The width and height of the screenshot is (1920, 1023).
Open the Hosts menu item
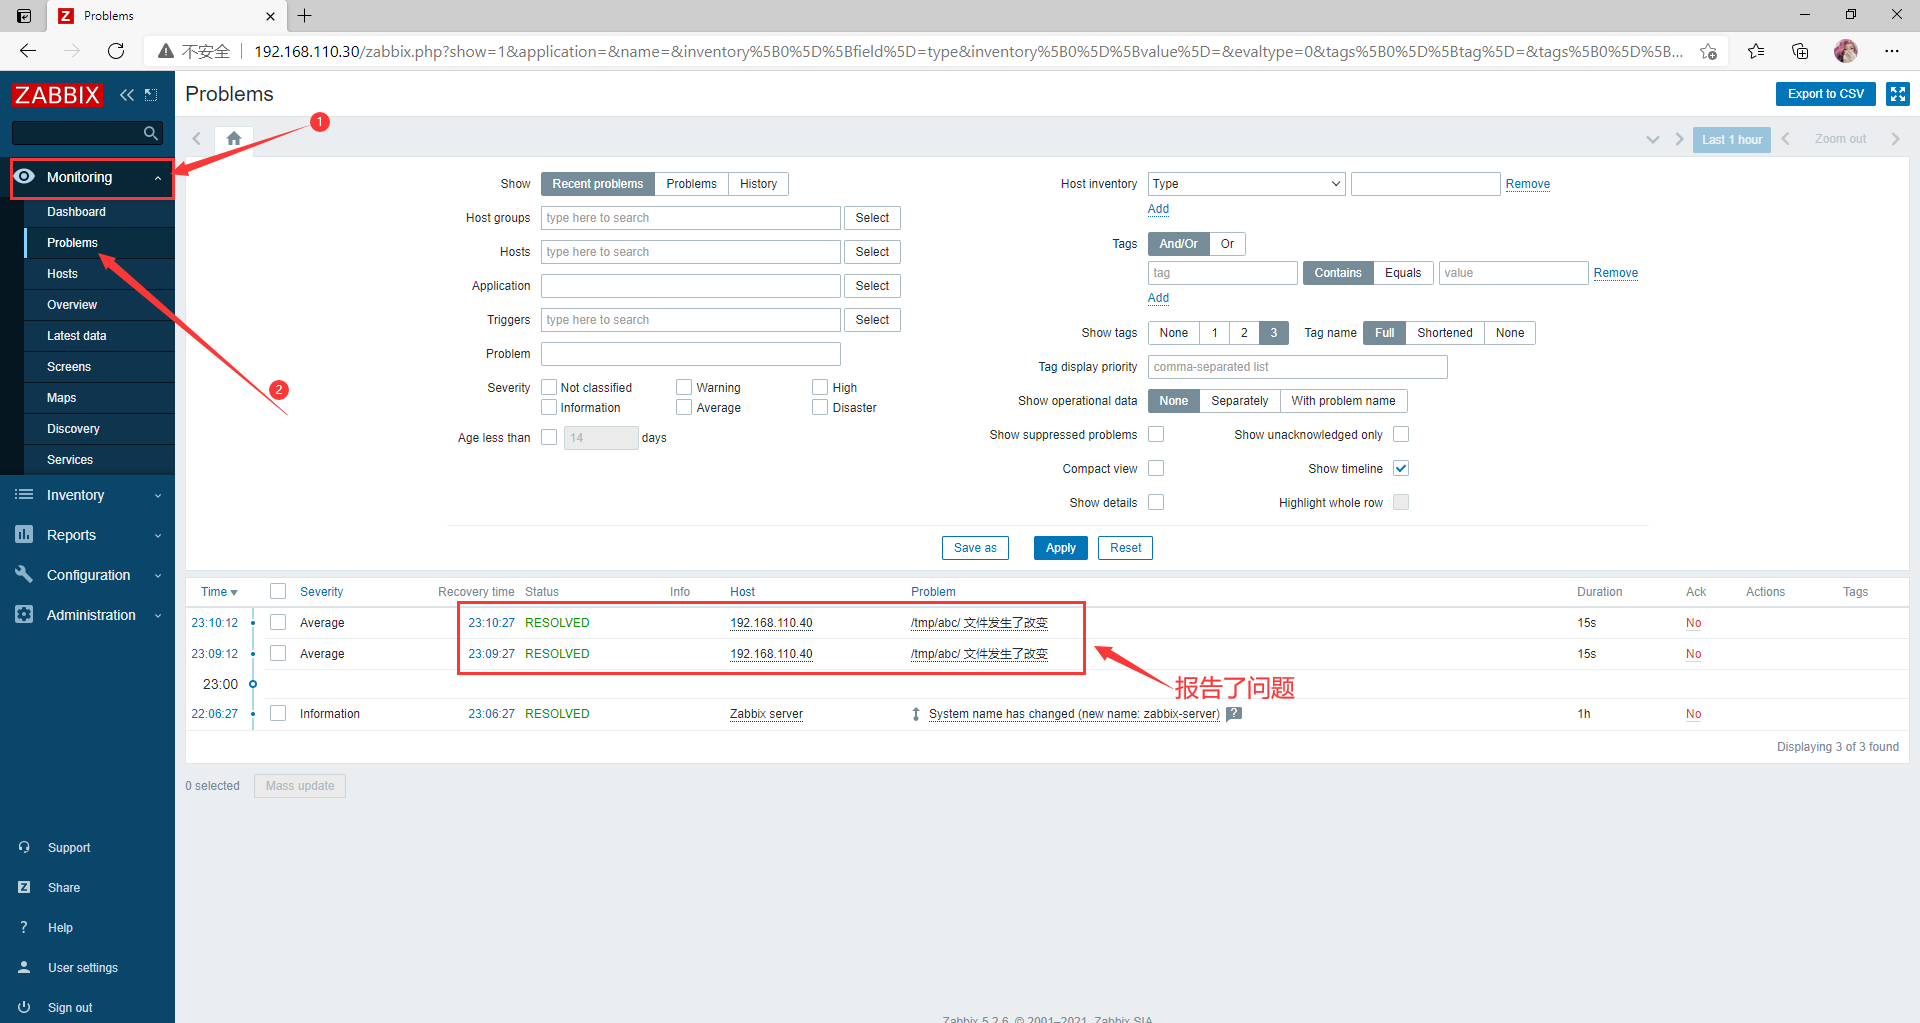62,274
